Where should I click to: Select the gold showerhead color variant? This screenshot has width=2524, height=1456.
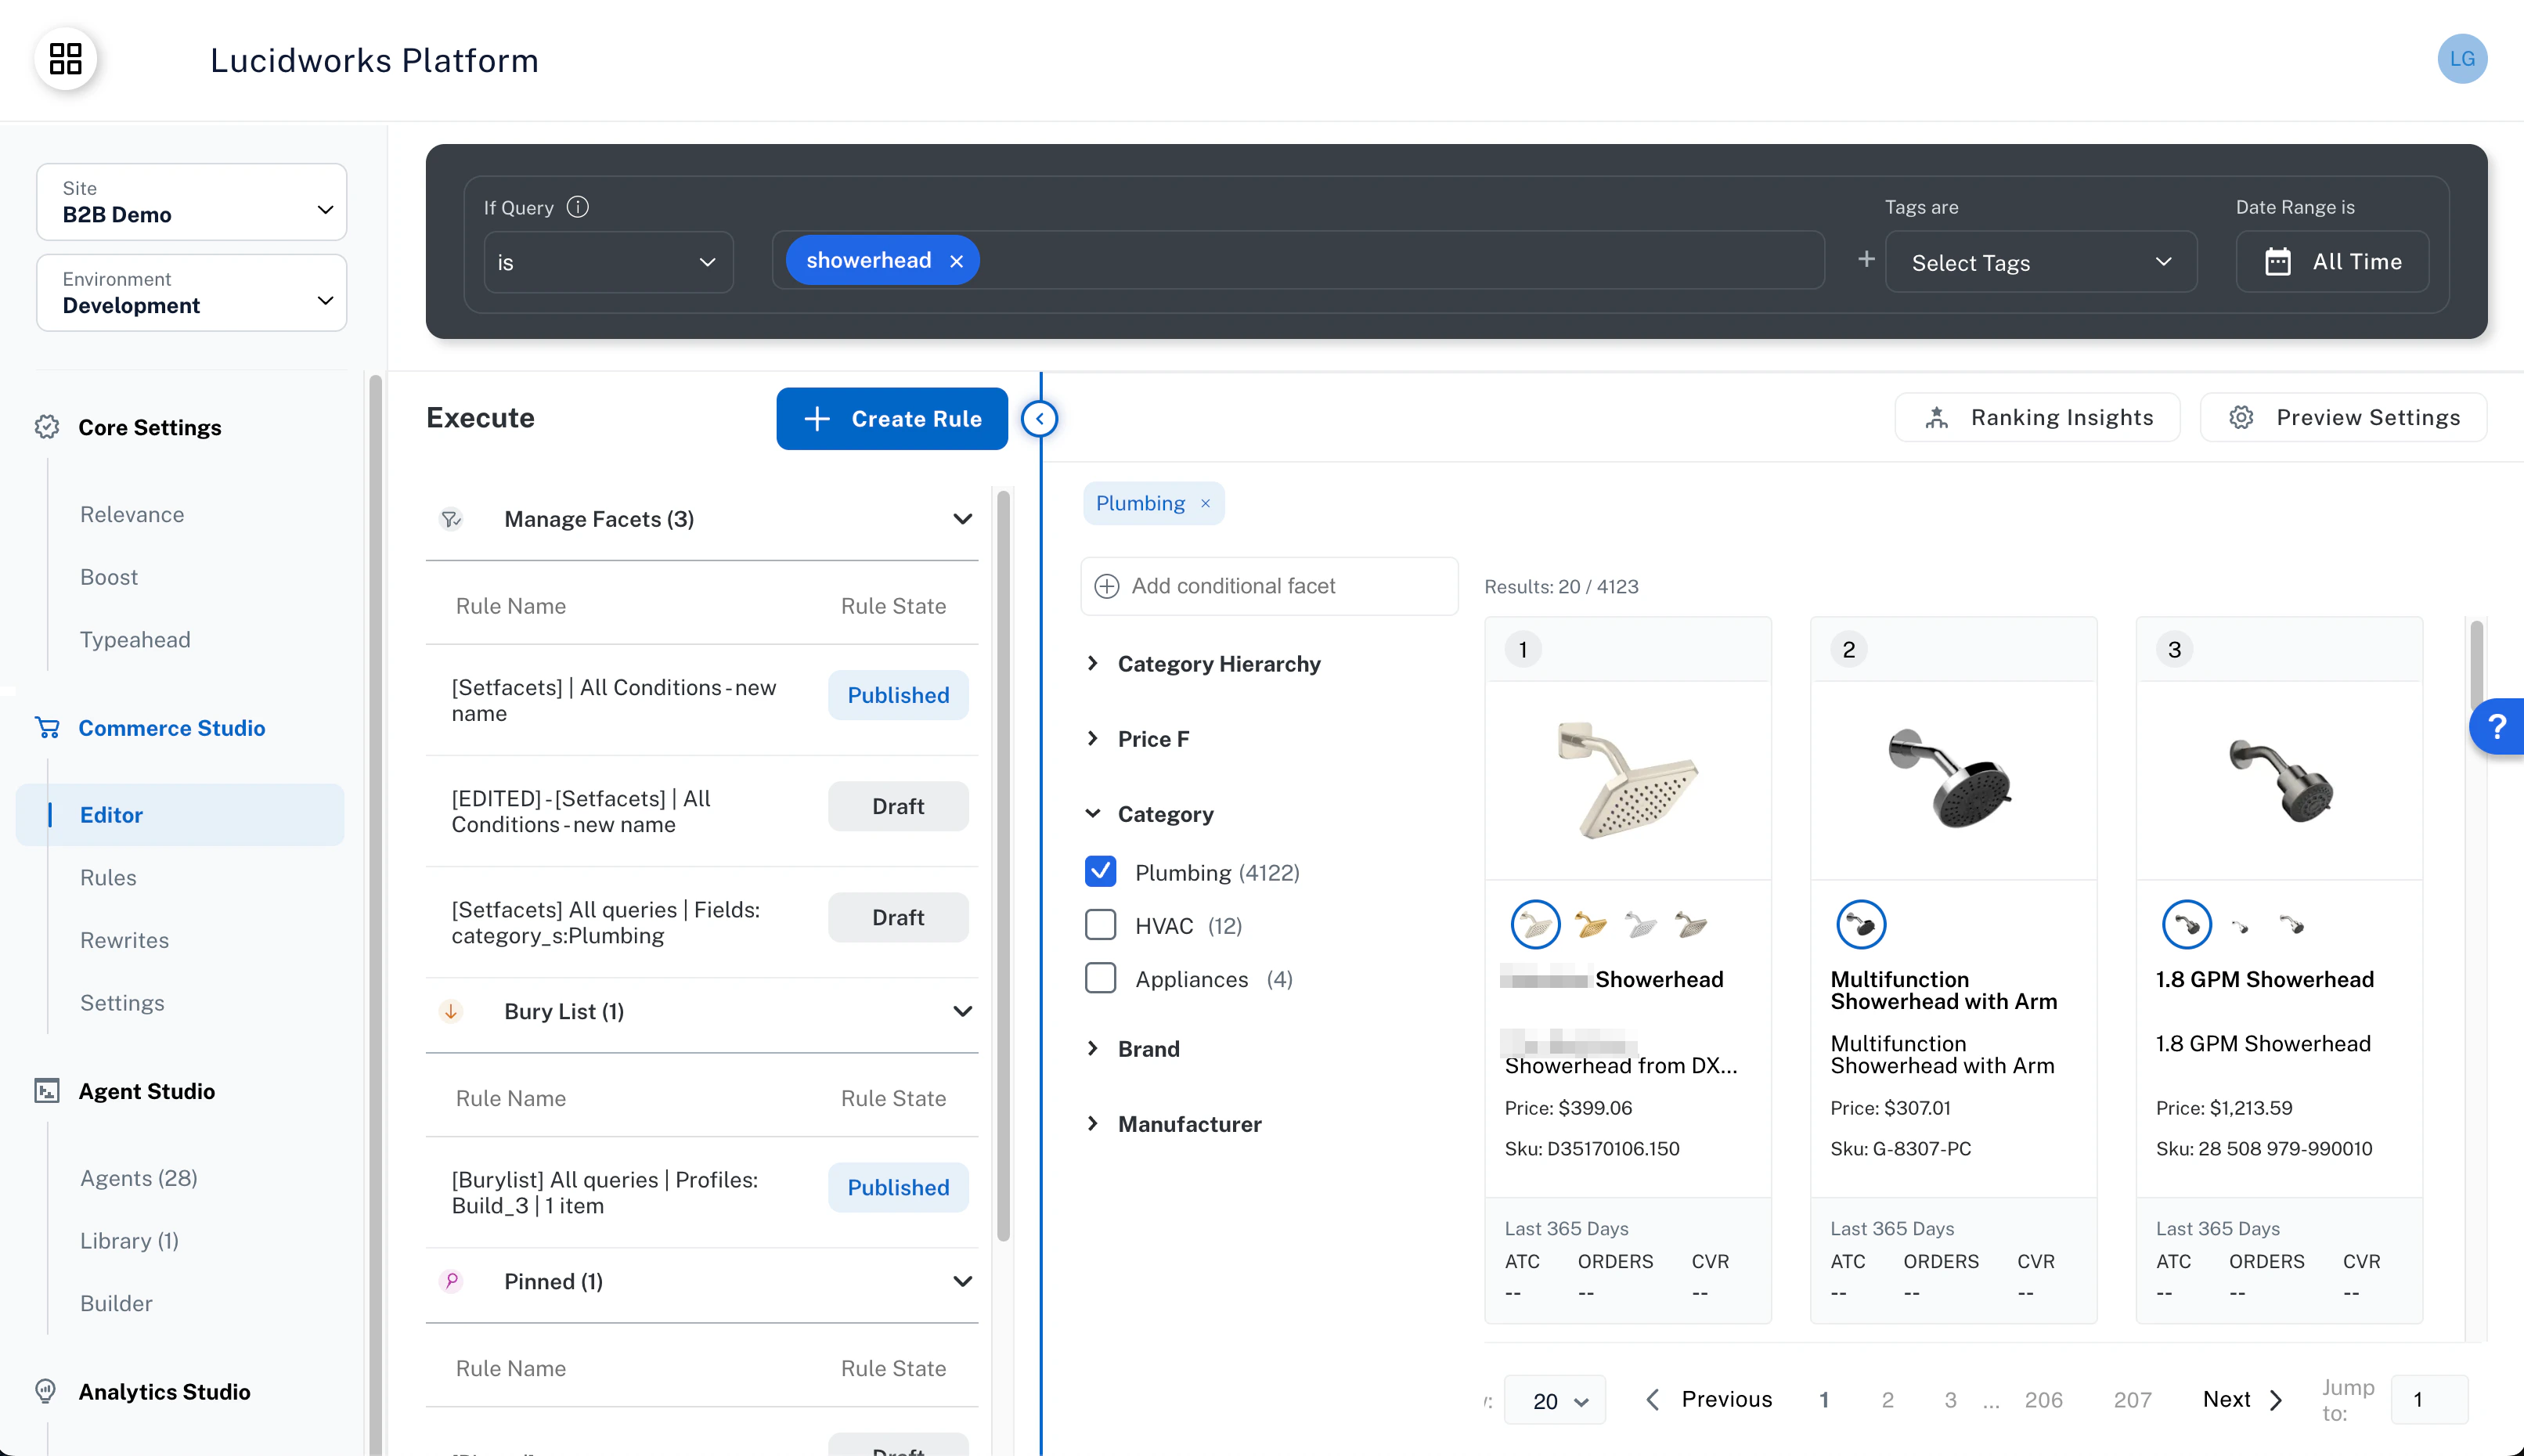[1590, 925]
